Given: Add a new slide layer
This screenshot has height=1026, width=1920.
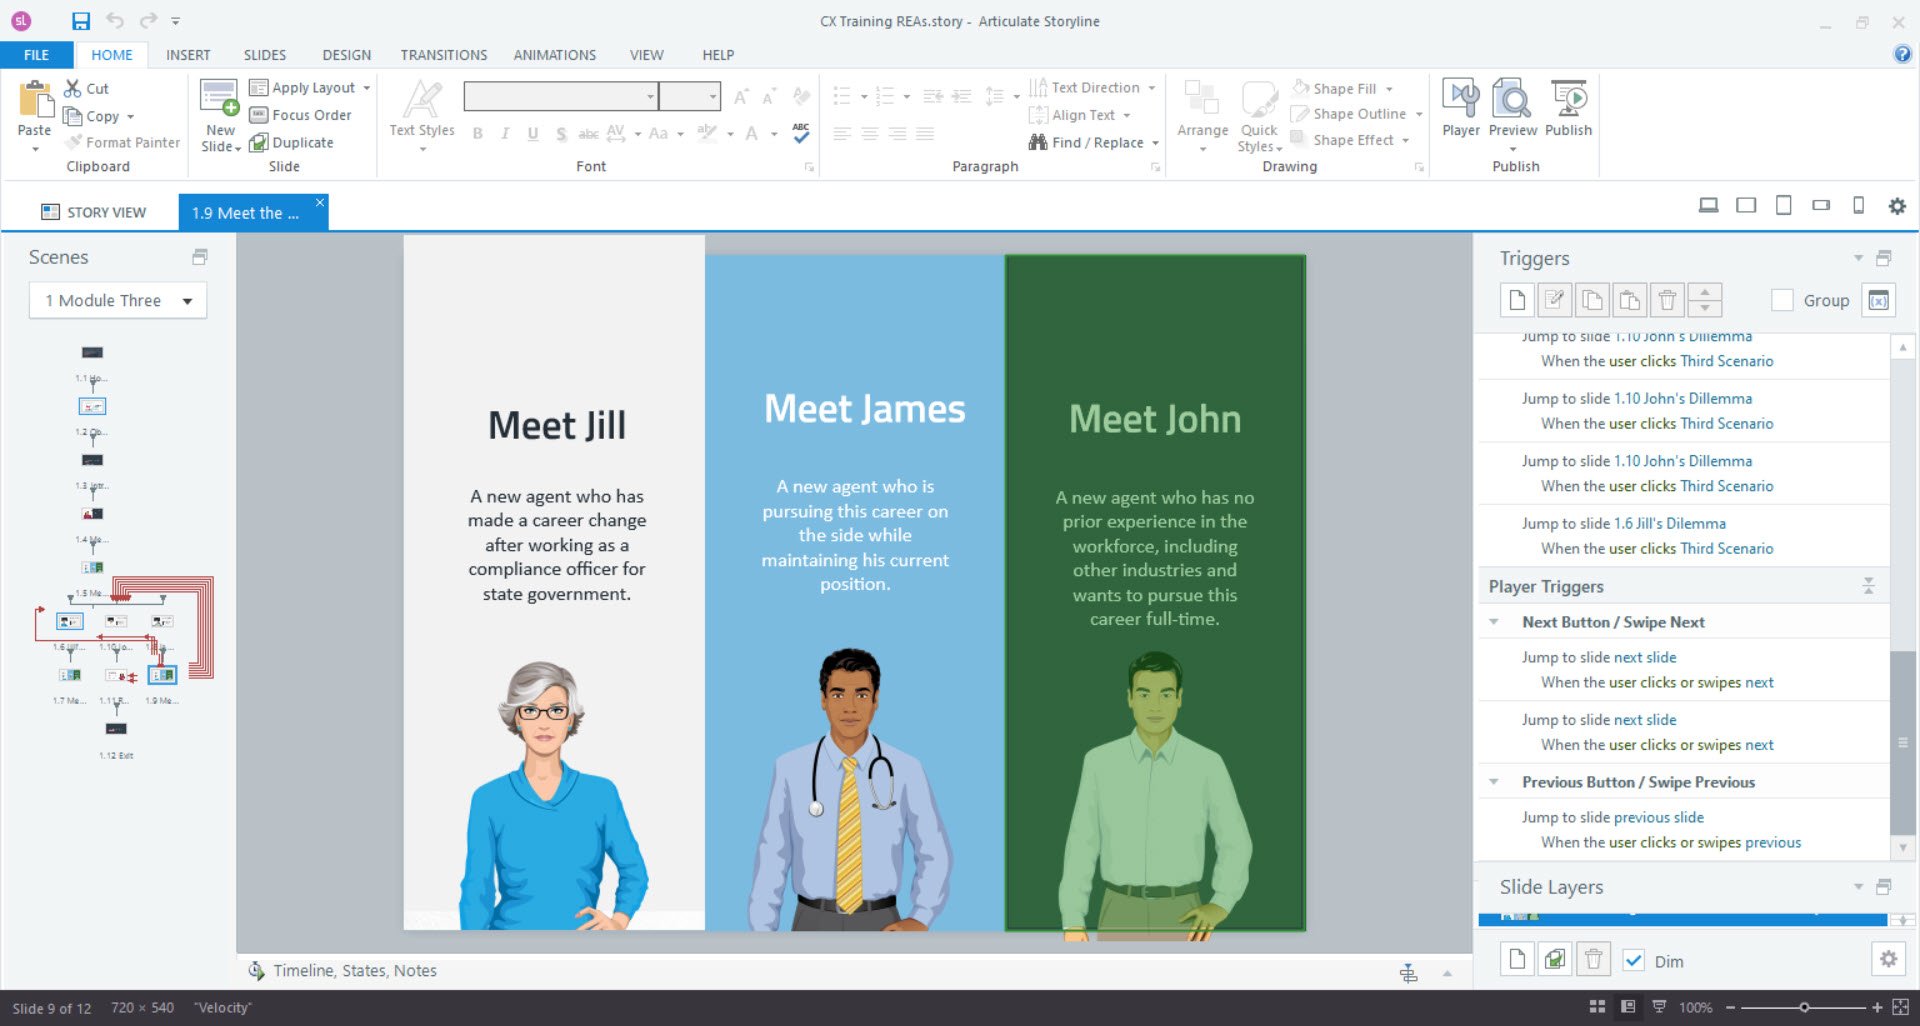Looking at the screenshot, I should click(1517, 960).
